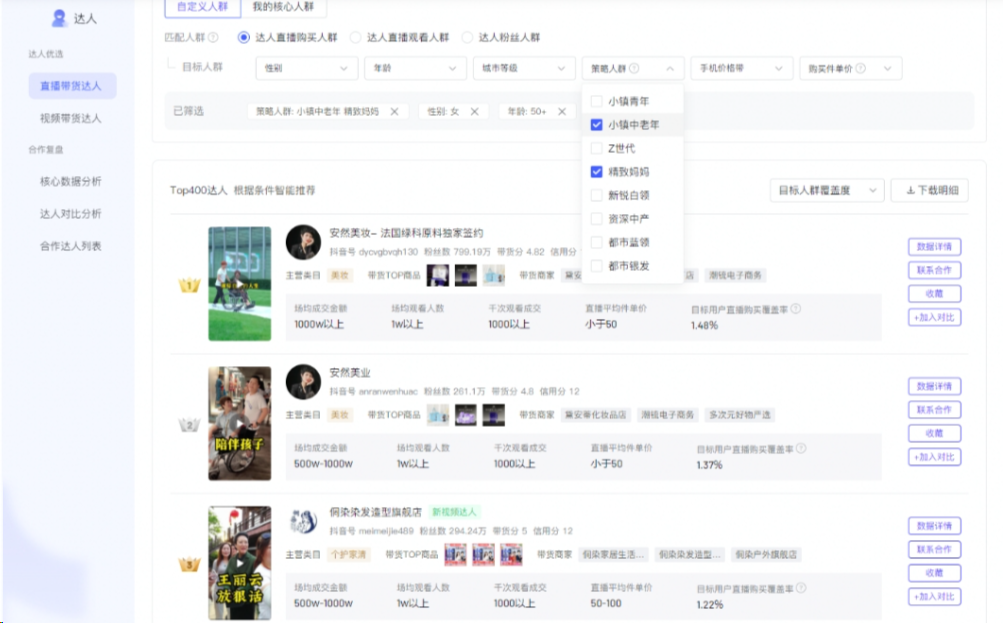
Task: Click the 达人 logo icon in sidebar
Action: coord(59,18)
